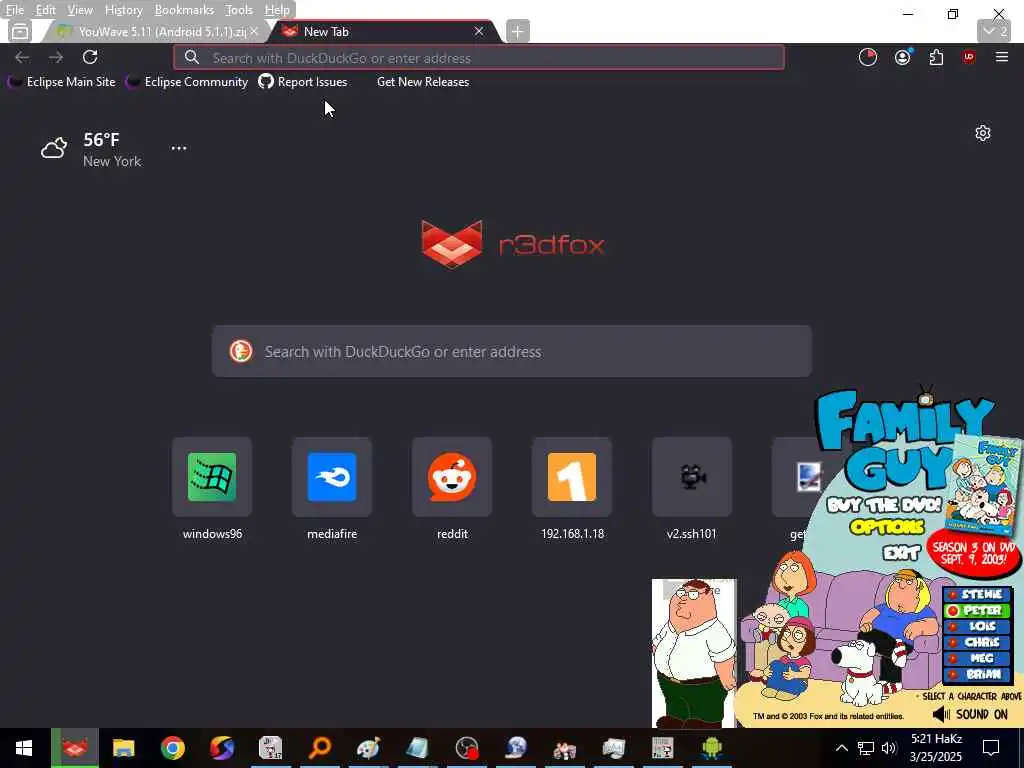Open the Extensions puzzle icon

click(936, 57)
